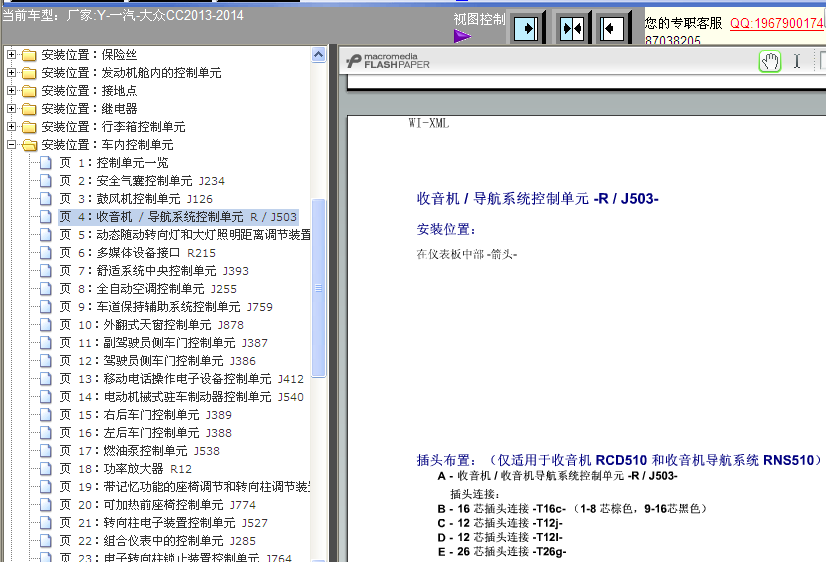
Task: Click connector line D - 12 芯插头连接 -T12l-
Action: (x=500, y=537)
